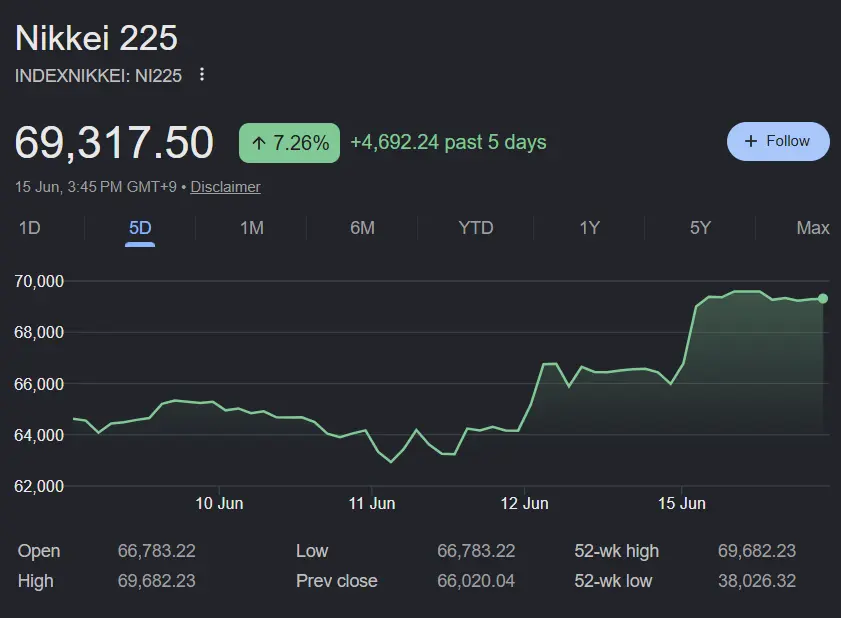Click the timestamp 15 Jun, 3:45 PM GMT+9
Image resolution: width=841 pixels, height=618 pixels.
[95, 187]
